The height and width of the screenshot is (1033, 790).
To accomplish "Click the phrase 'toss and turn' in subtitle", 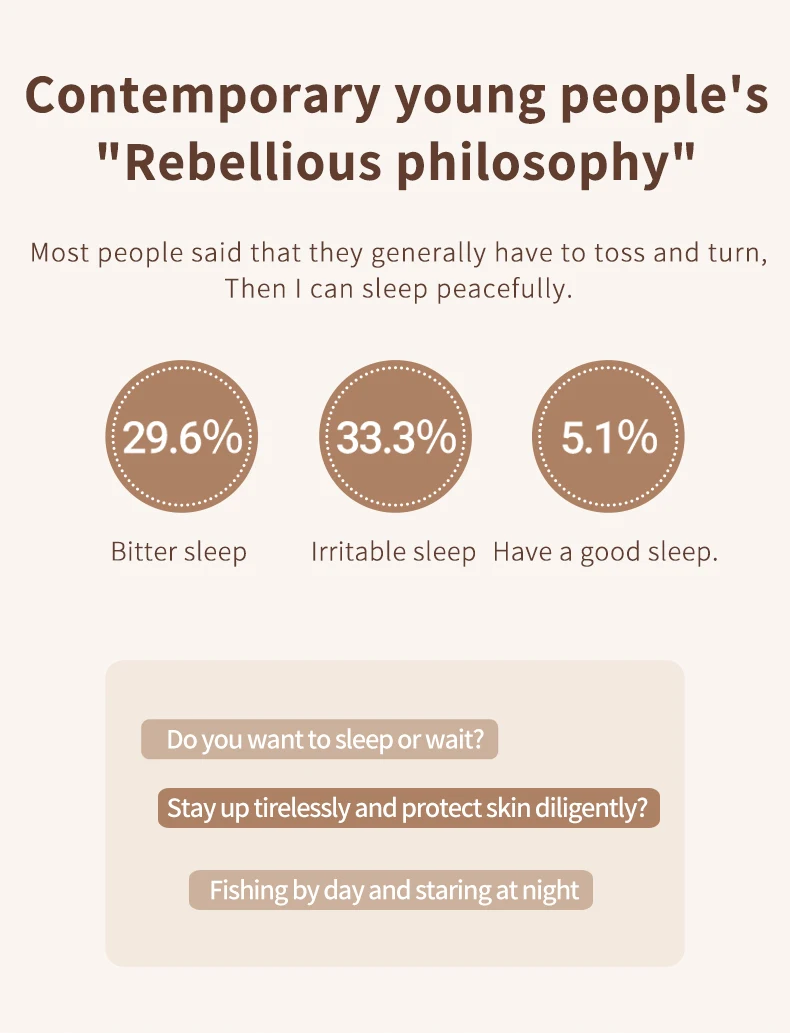I will (x=680, y=253).
